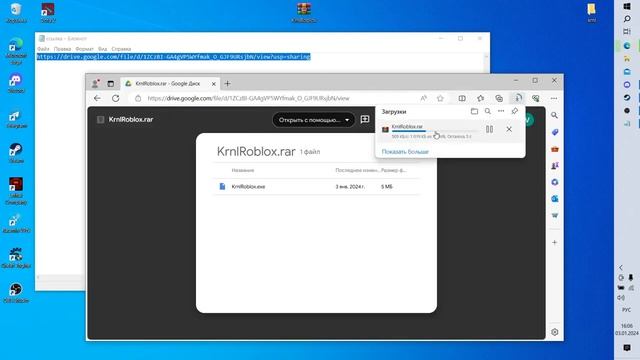
Task: Click the KrnlRoblox.rar download progress bar
Action: [435, 131]
